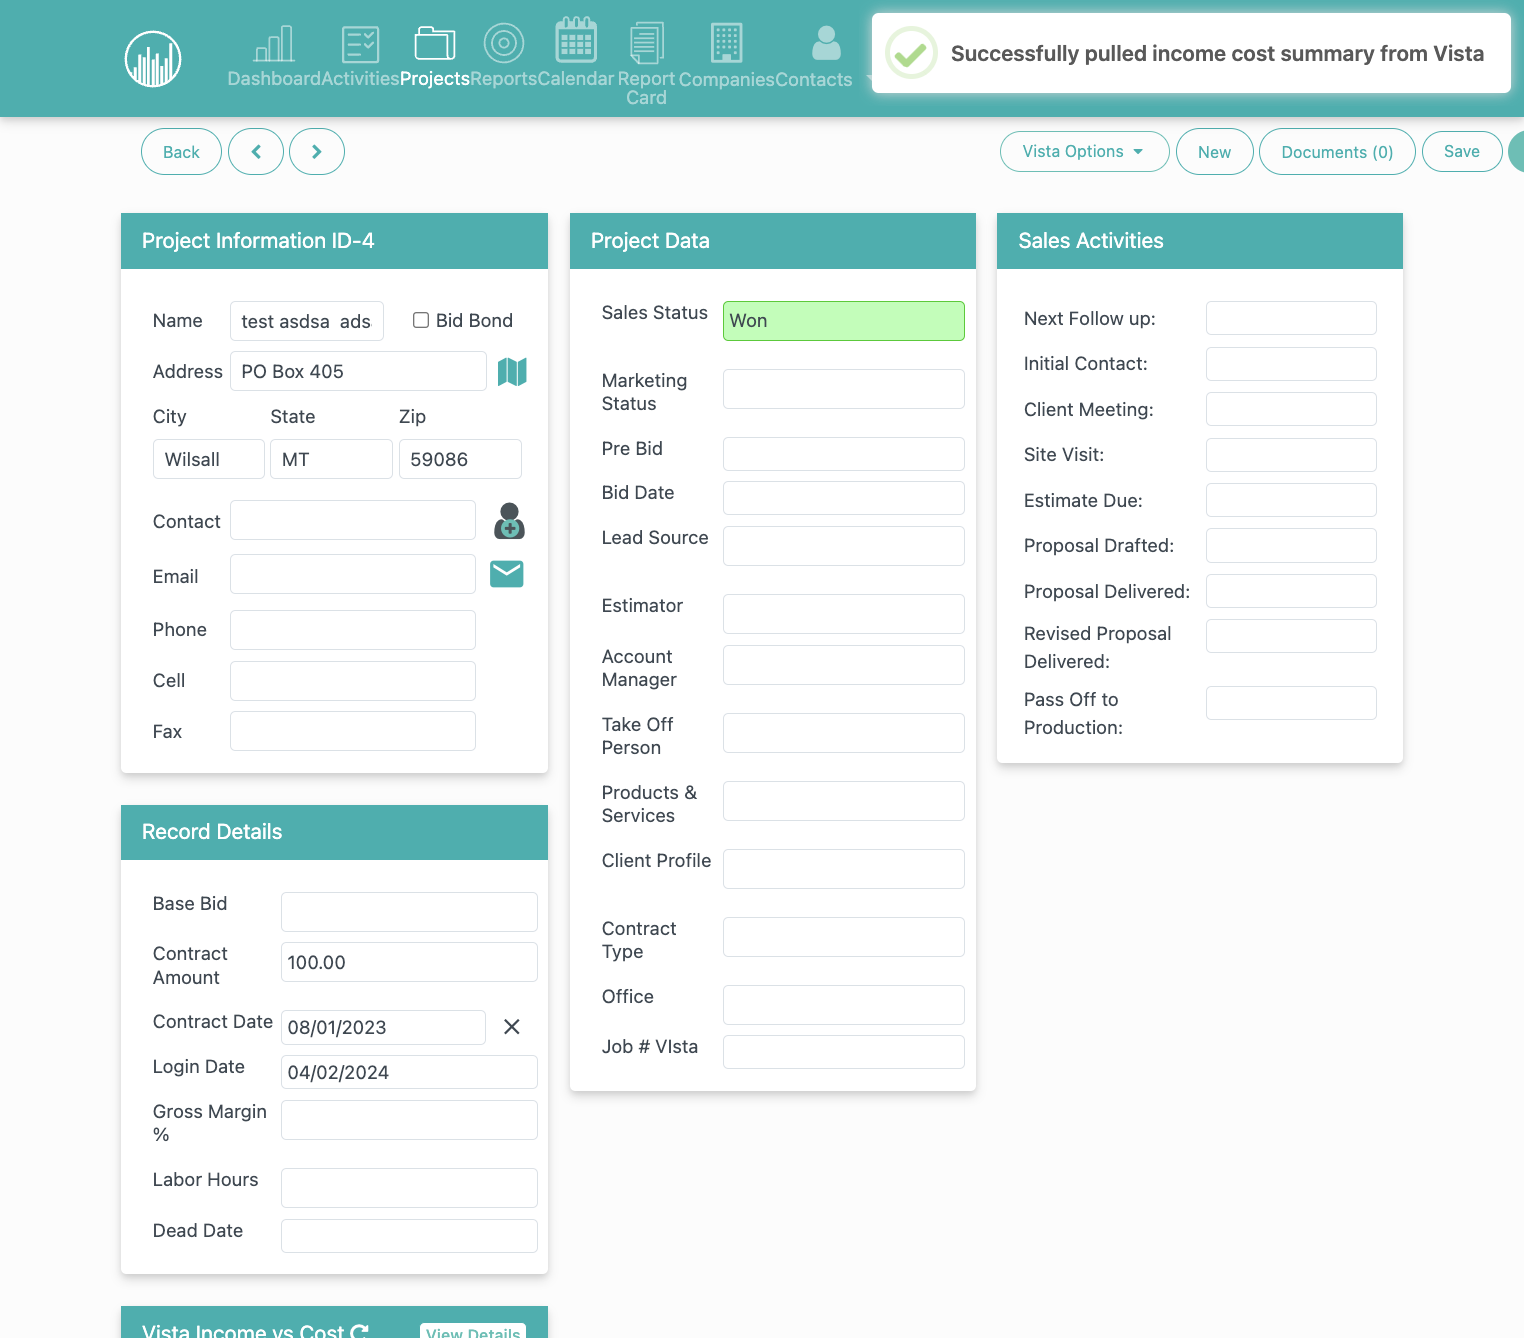This screenshot has width=1524, height=1338.
Task: Open Documents (0) button
Action: [x=1337, y=152]
